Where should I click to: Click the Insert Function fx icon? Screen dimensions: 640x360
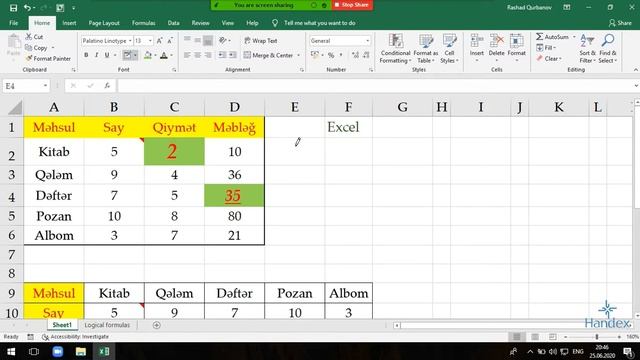click(107, 86)
